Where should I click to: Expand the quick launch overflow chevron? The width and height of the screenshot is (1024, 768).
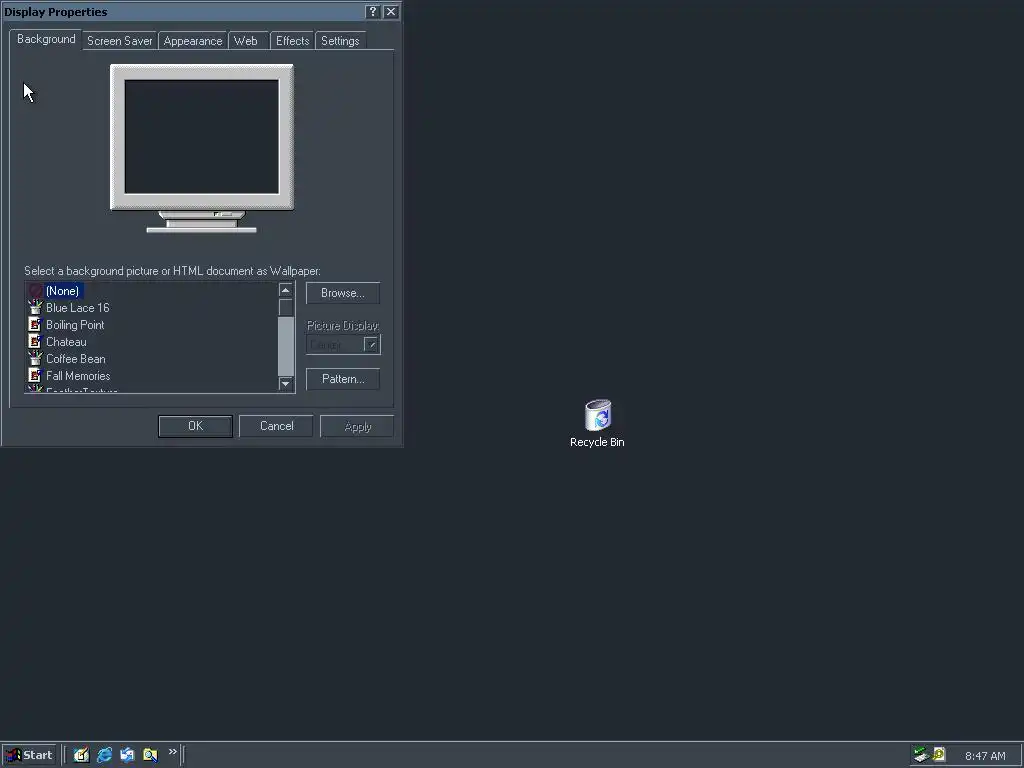pos(172,752)
